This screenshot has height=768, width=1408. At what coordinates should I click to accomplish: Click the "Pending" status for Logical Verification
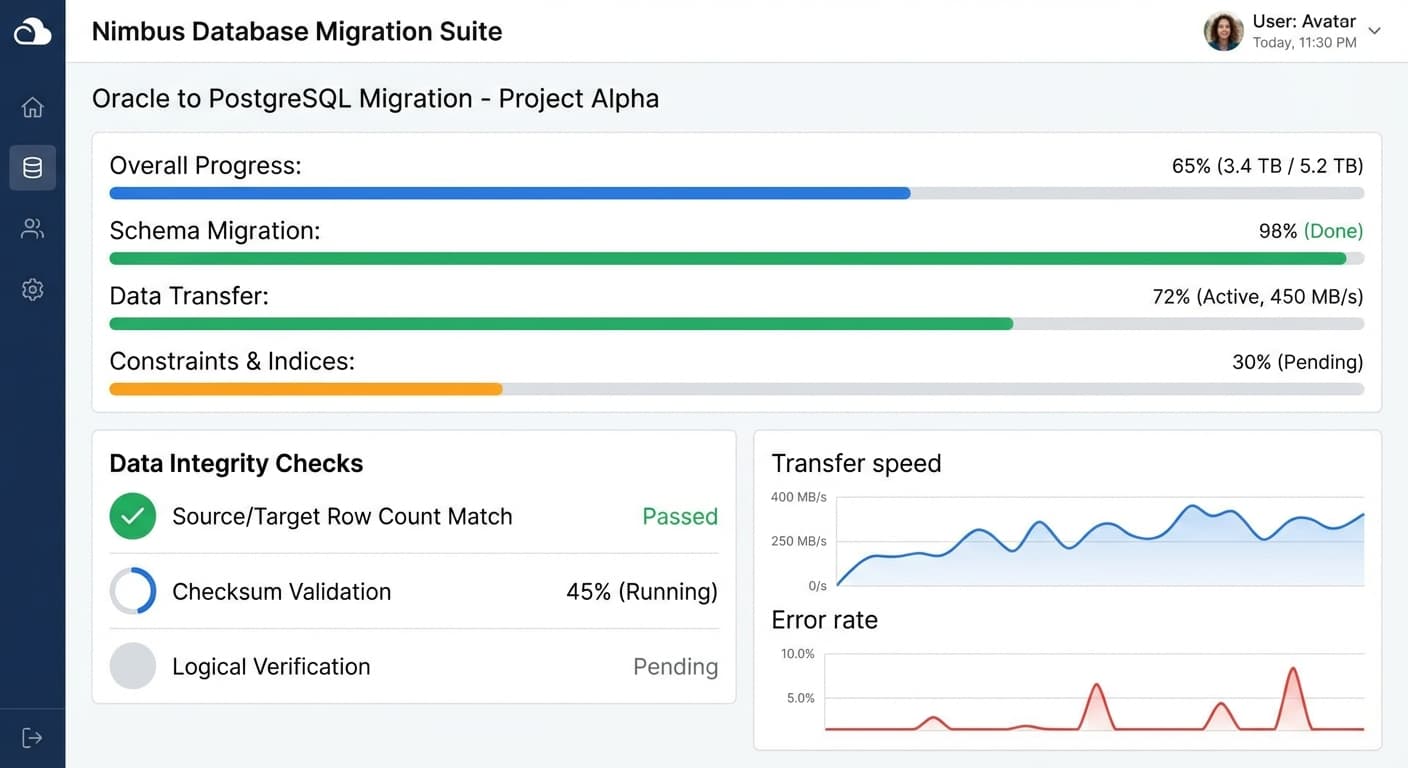[676, 666]
